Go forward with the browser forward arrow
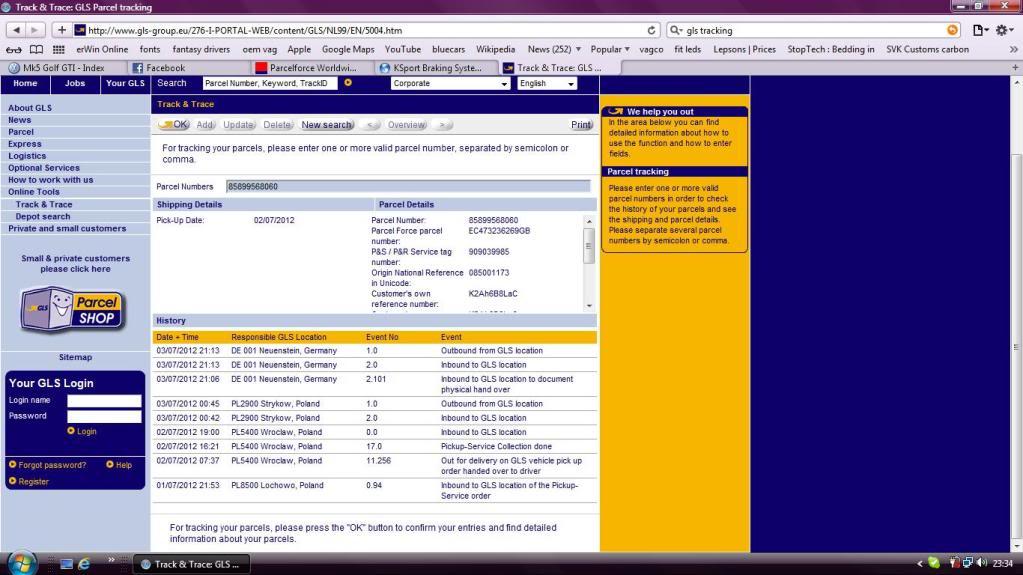 point(35,30)
